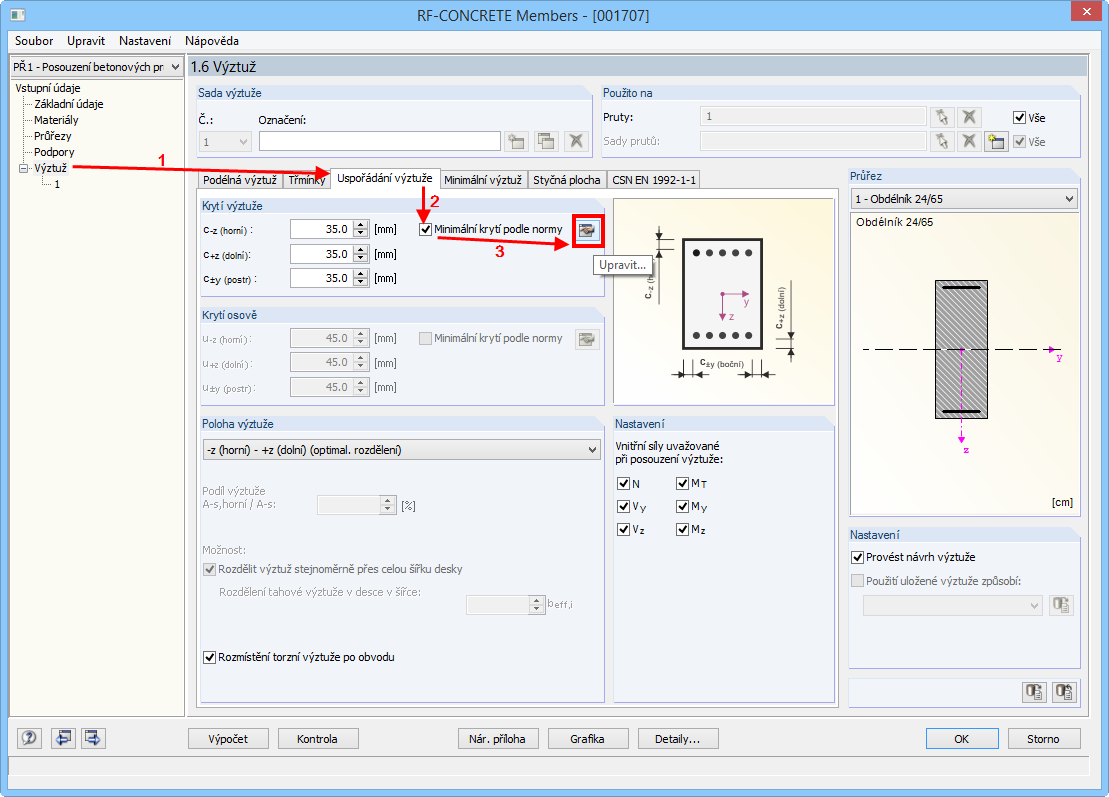Toggle Provést návrh výztuže checkbox
This screenshot has height=797, width=1109.
[857, 557]
